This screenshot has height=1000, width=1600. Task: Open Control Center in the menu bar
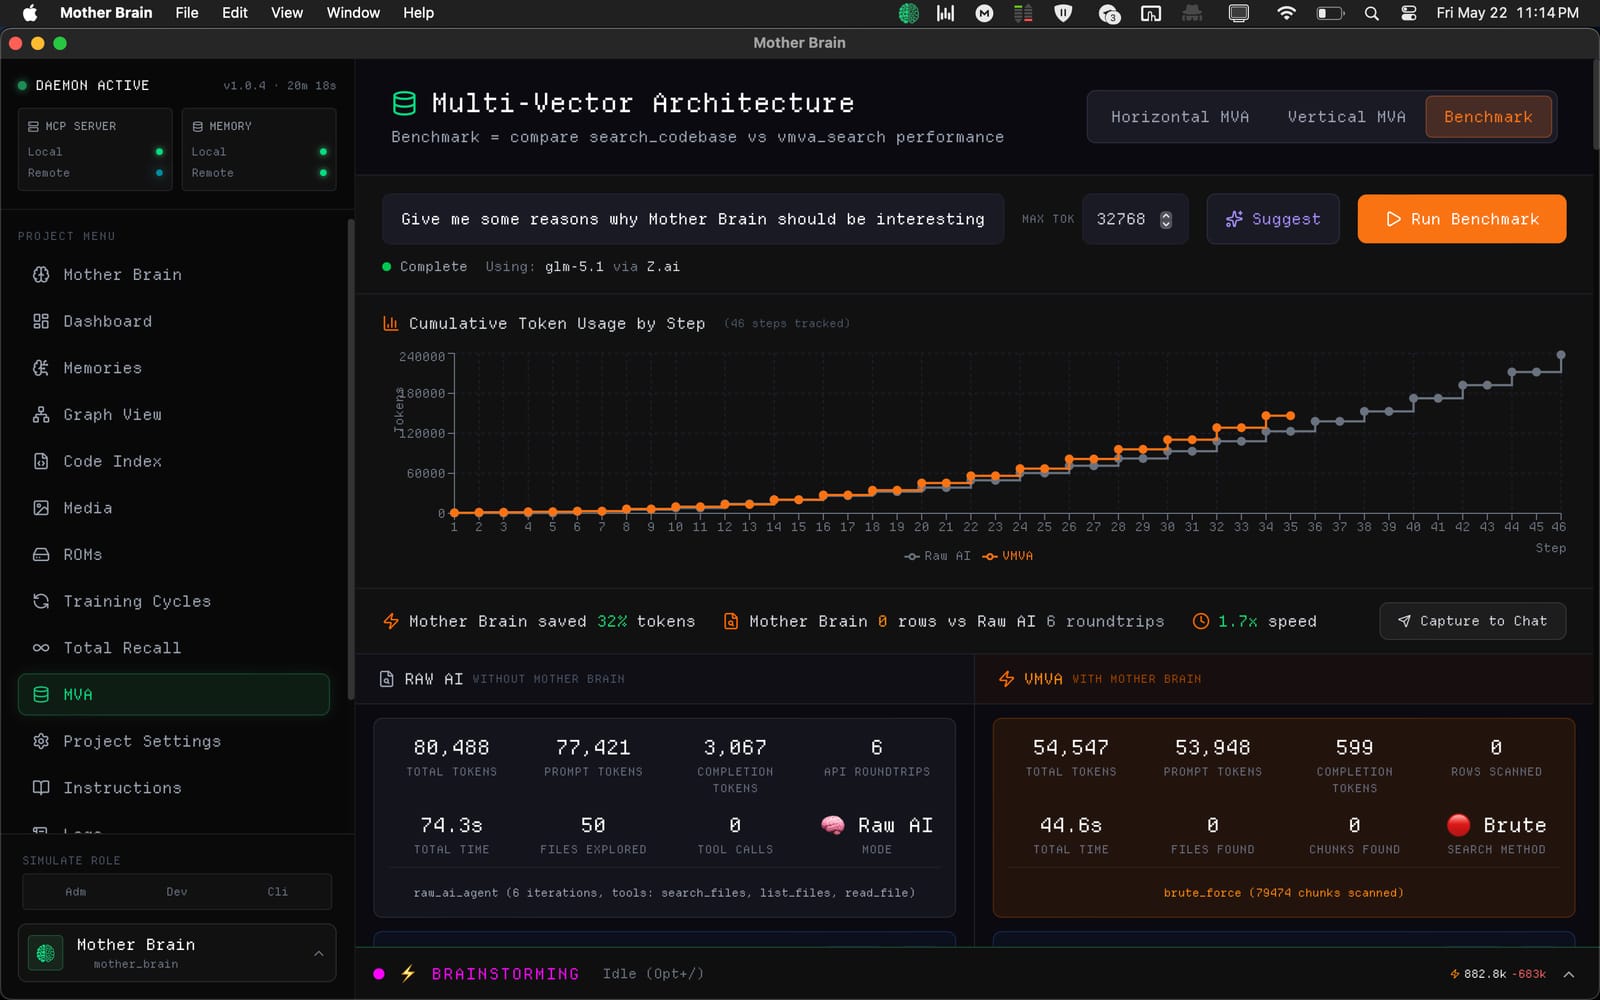click(x=1409, y=13)
